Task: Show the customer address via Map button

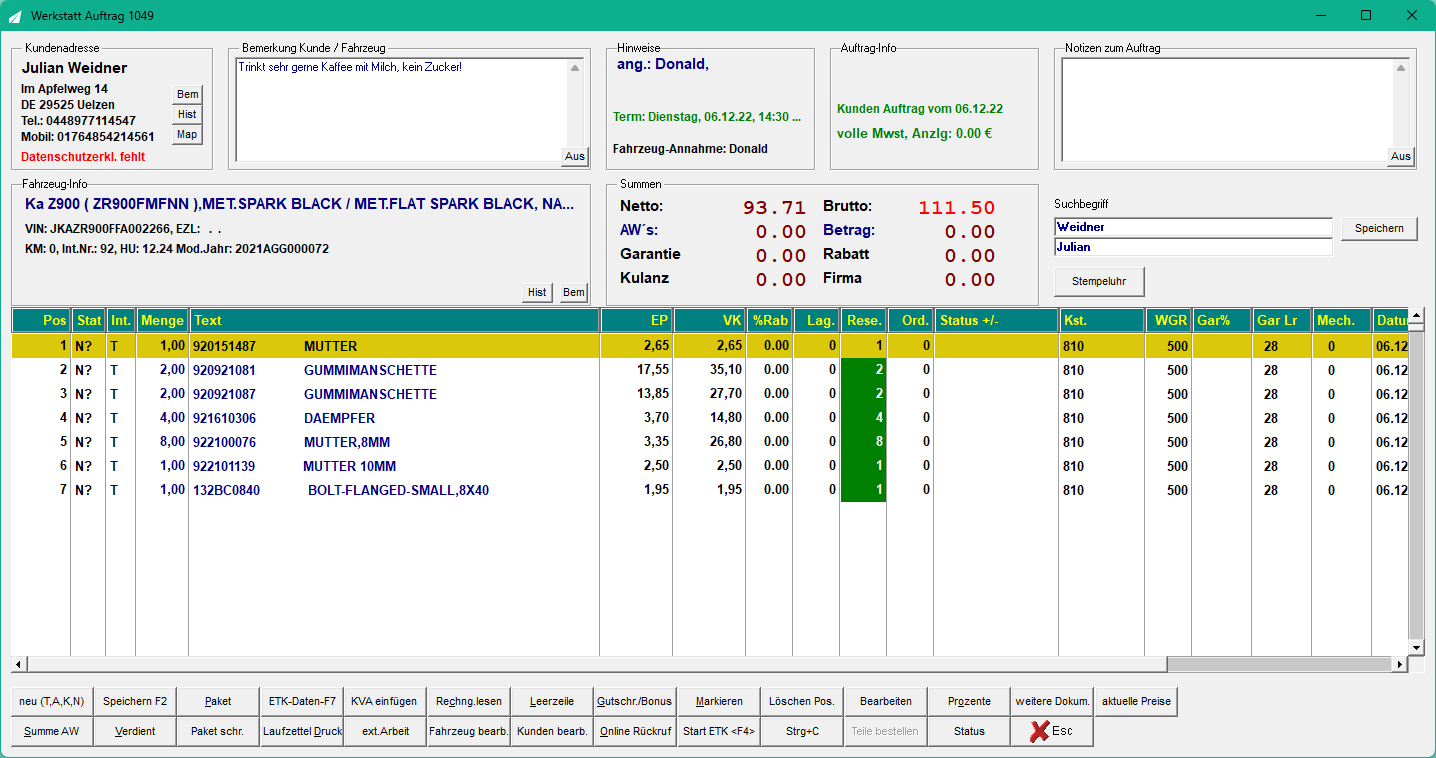Action: point(187,134)
